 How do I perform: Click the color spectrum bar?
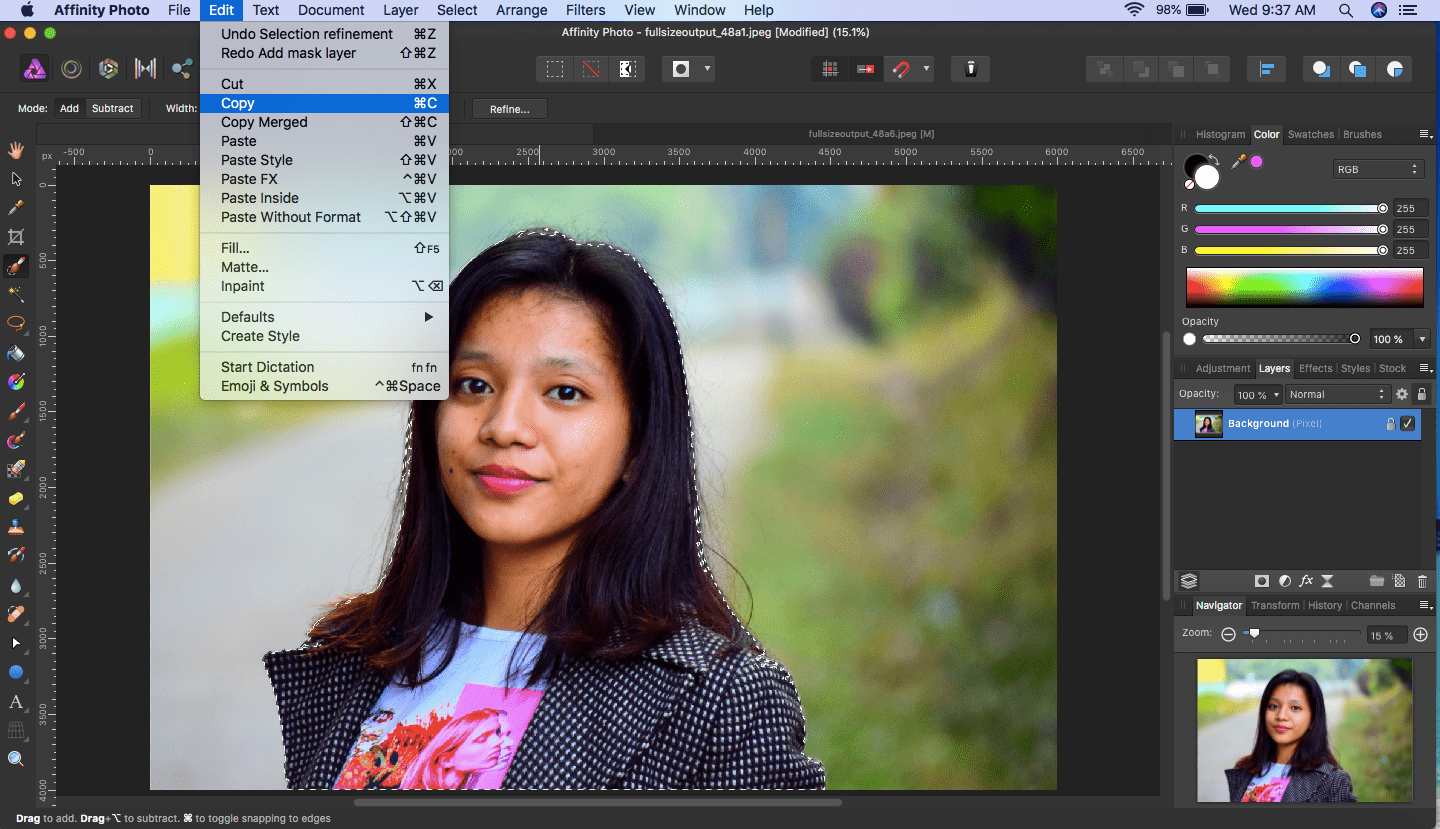coord(1304,287)
